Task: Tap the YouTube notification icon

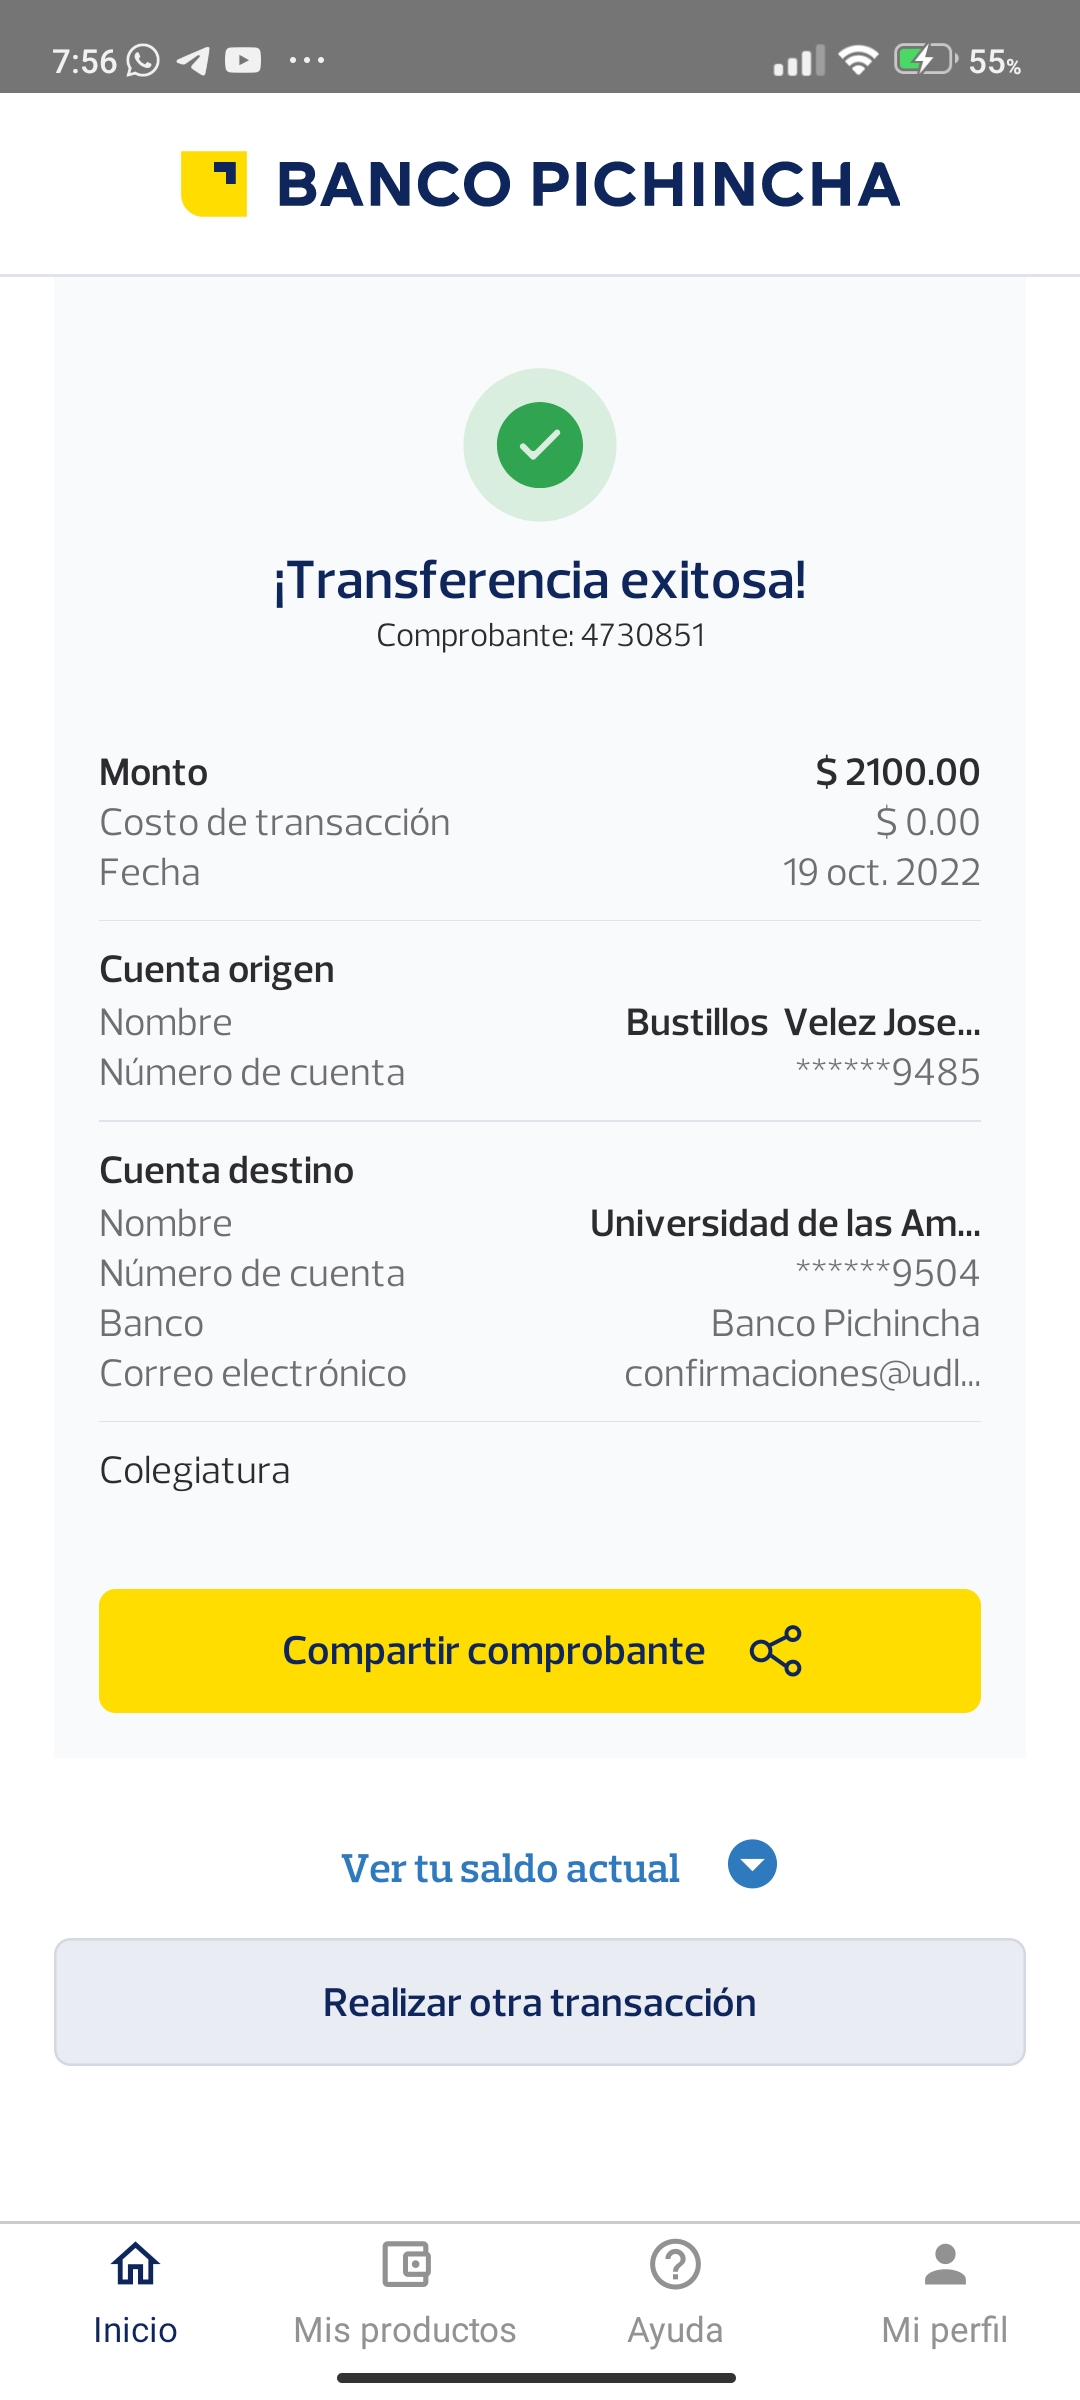Action: (243, 61)
